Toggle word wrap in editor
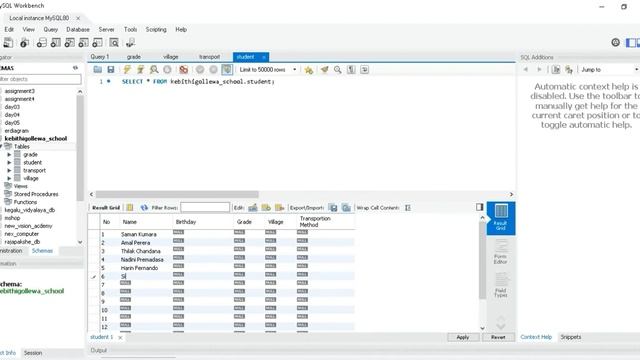This screenshot has width=640, height=360. tap(364, 69)
